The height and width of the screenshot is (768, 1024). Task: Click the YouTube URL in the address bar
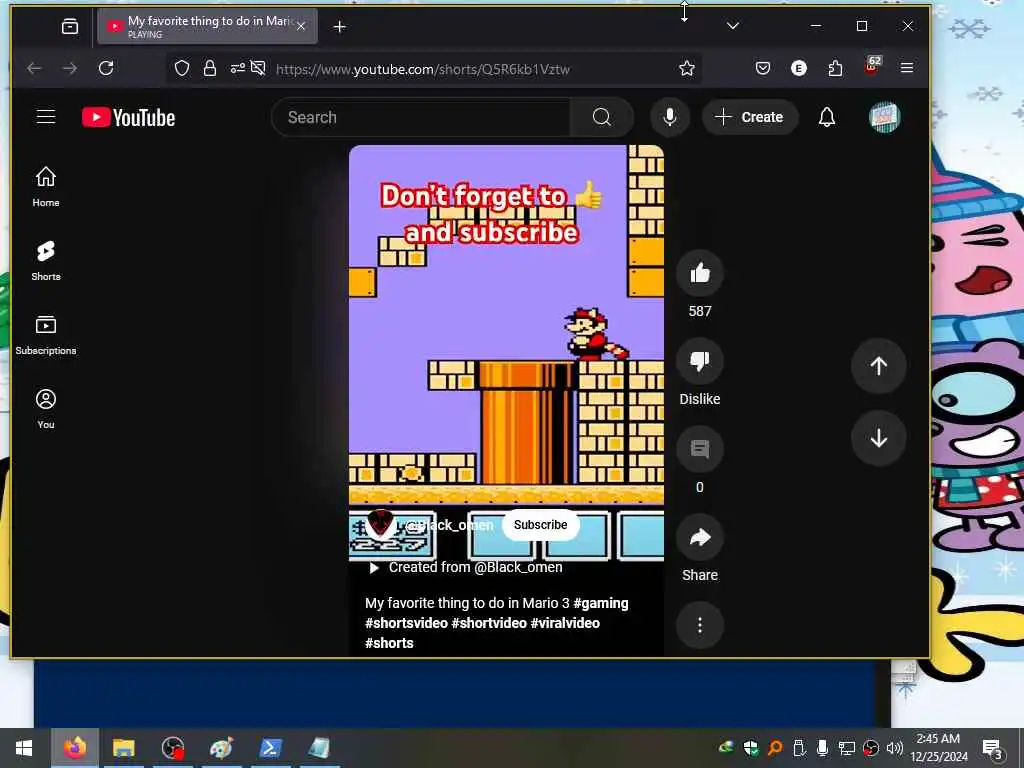(423, 69)
